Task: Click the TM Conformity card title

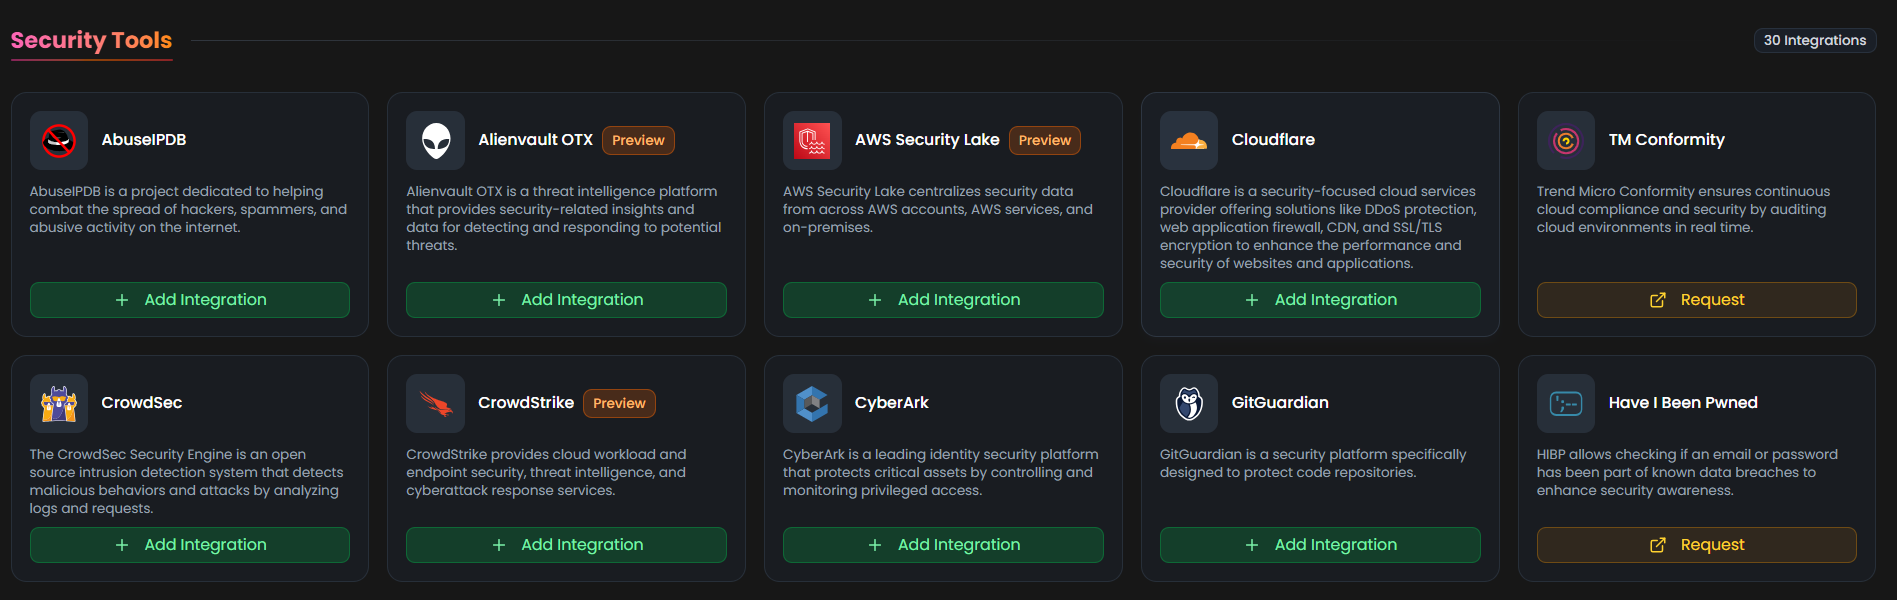Action: [x=1667, y=140]
